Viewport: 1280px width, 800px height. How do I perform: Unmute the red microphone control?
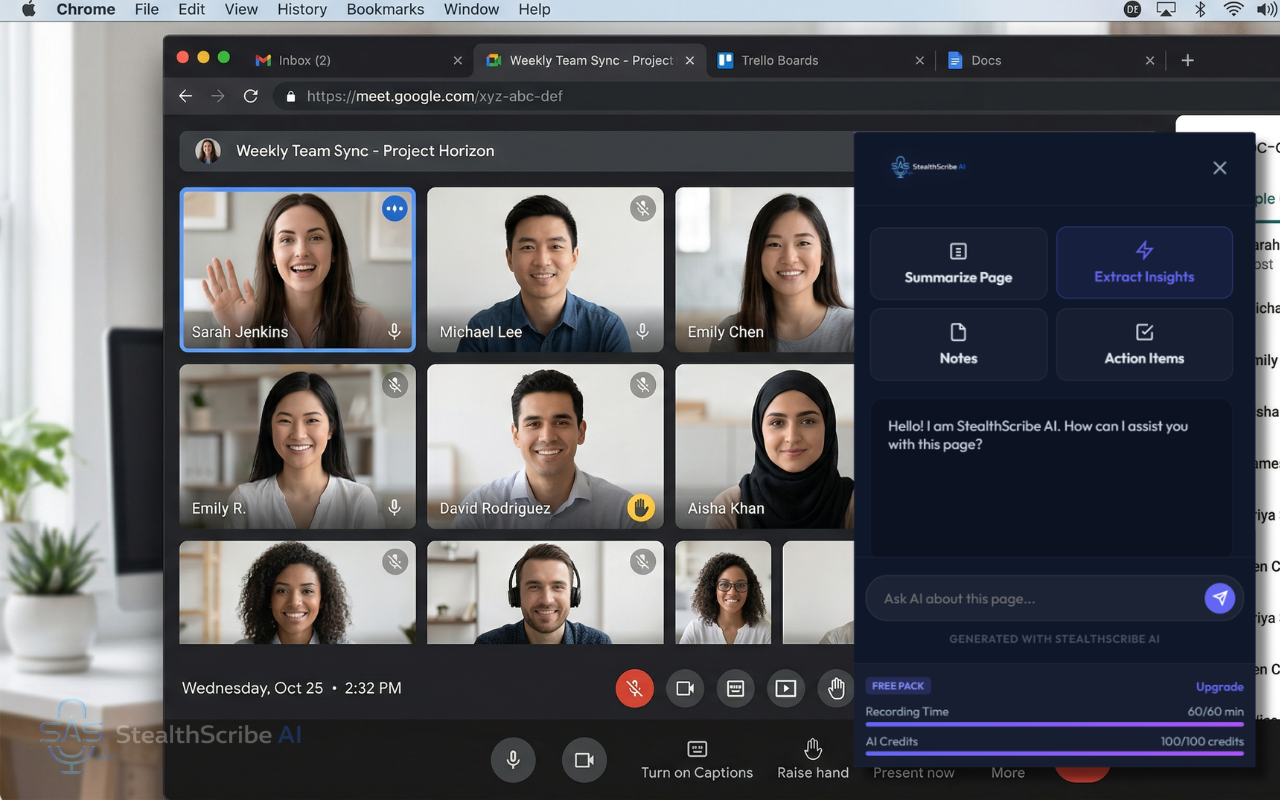(634, 688)
